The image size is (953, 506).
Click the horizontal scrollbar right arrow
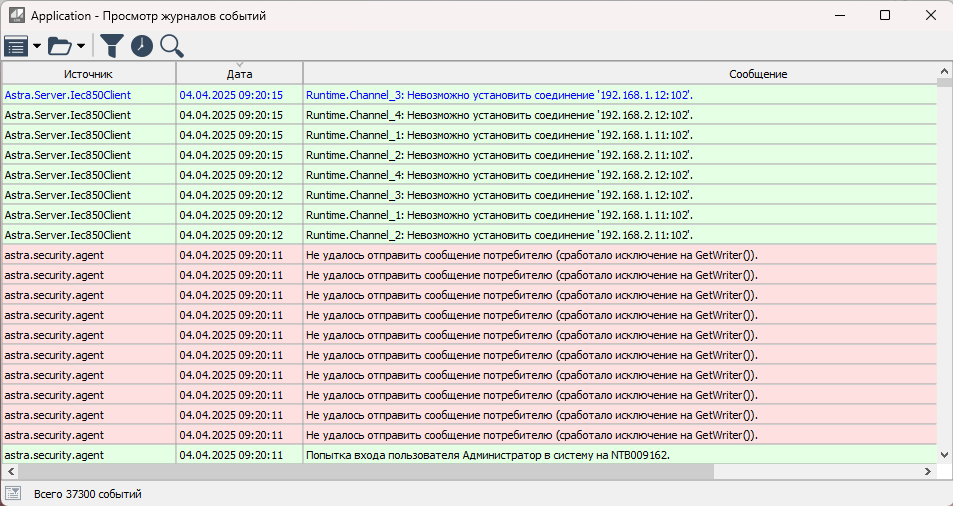(x=930, y=471)
